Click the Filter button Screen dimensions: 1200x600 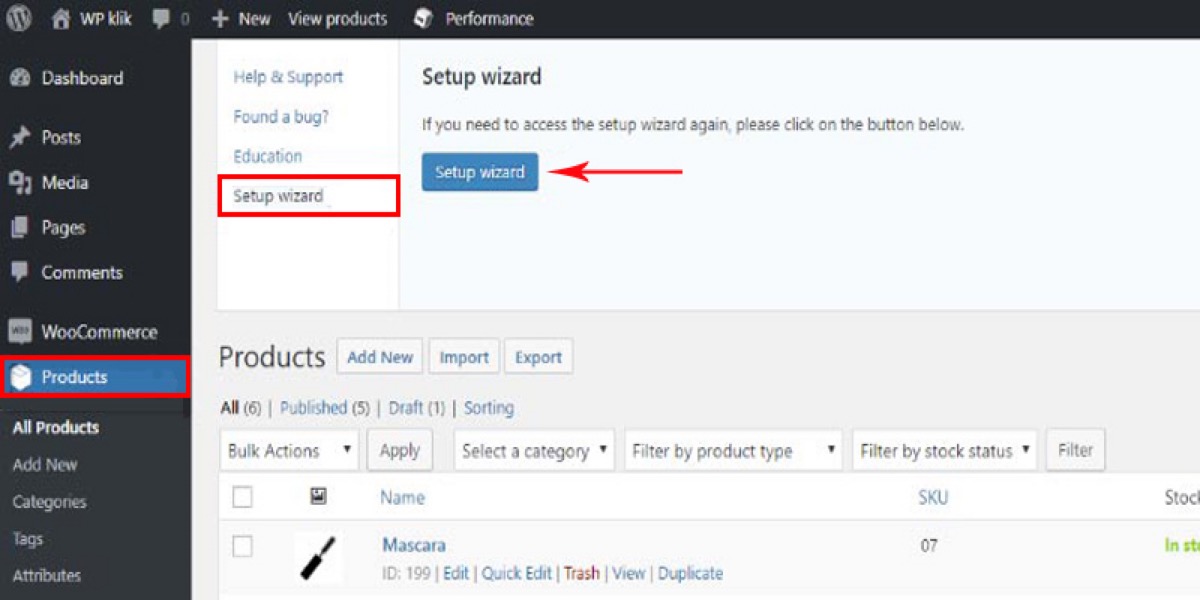(1076, 450)
